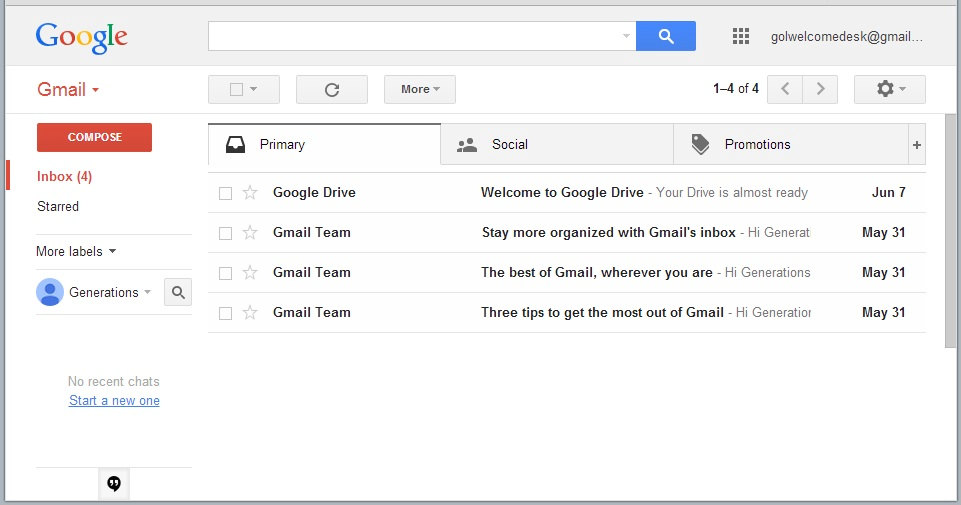Click the 'Jun 7' date
Viewport: 961px width, 505px height.
click(888, 192)
